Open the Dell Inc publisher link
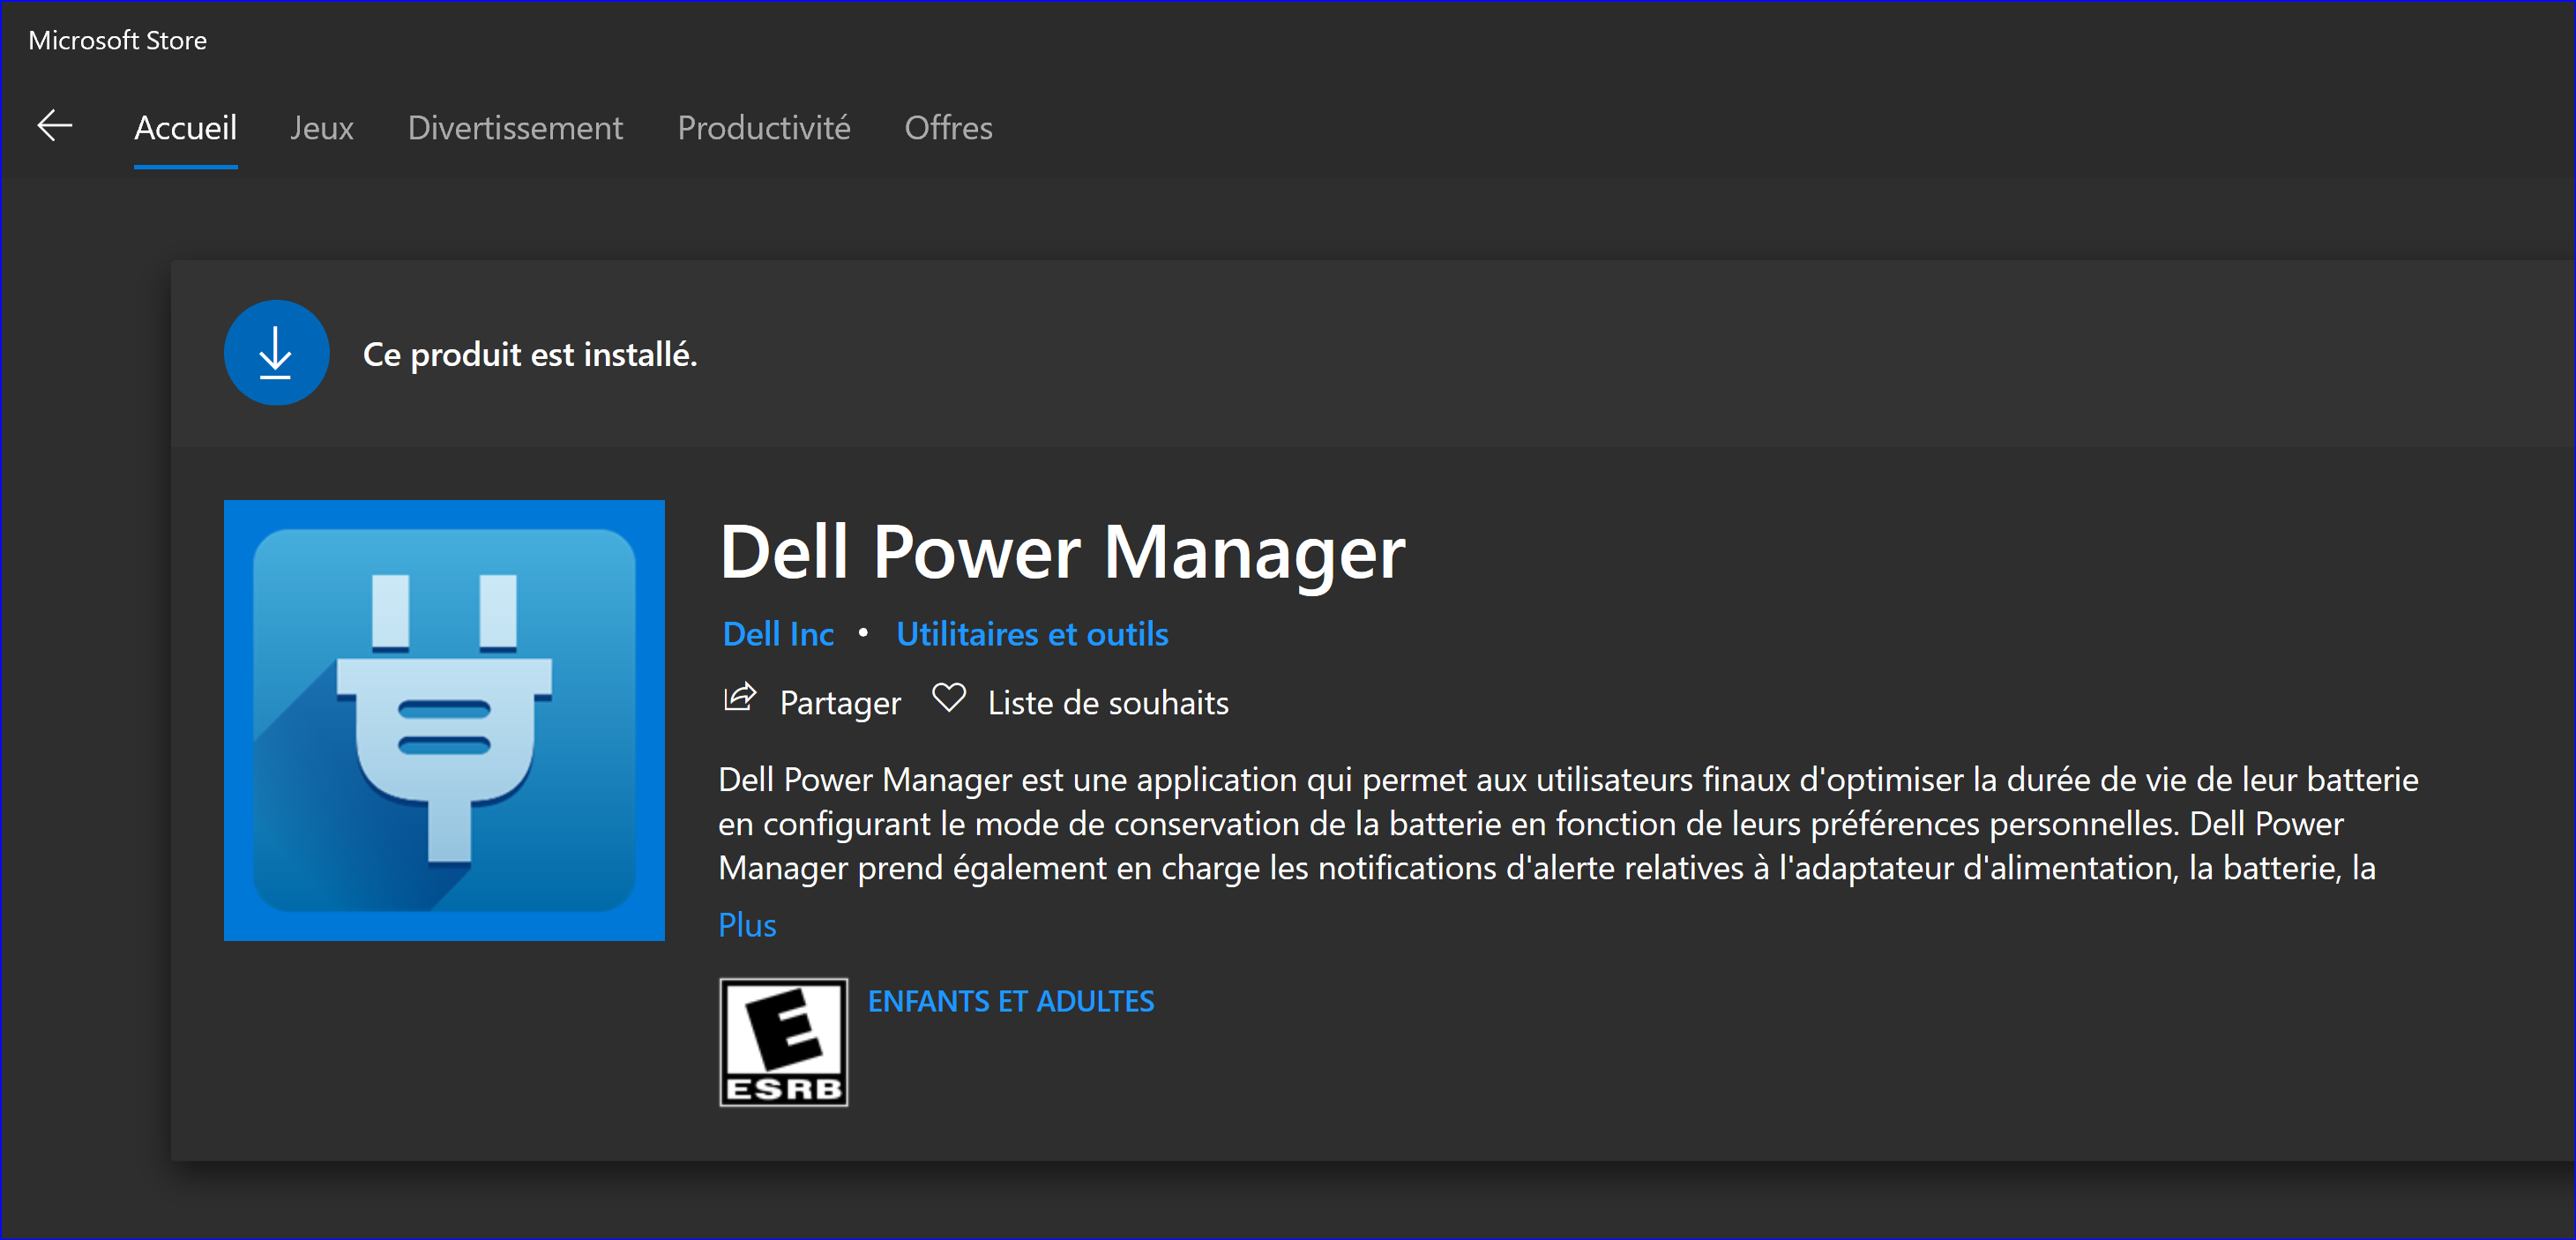 point(778,634)
